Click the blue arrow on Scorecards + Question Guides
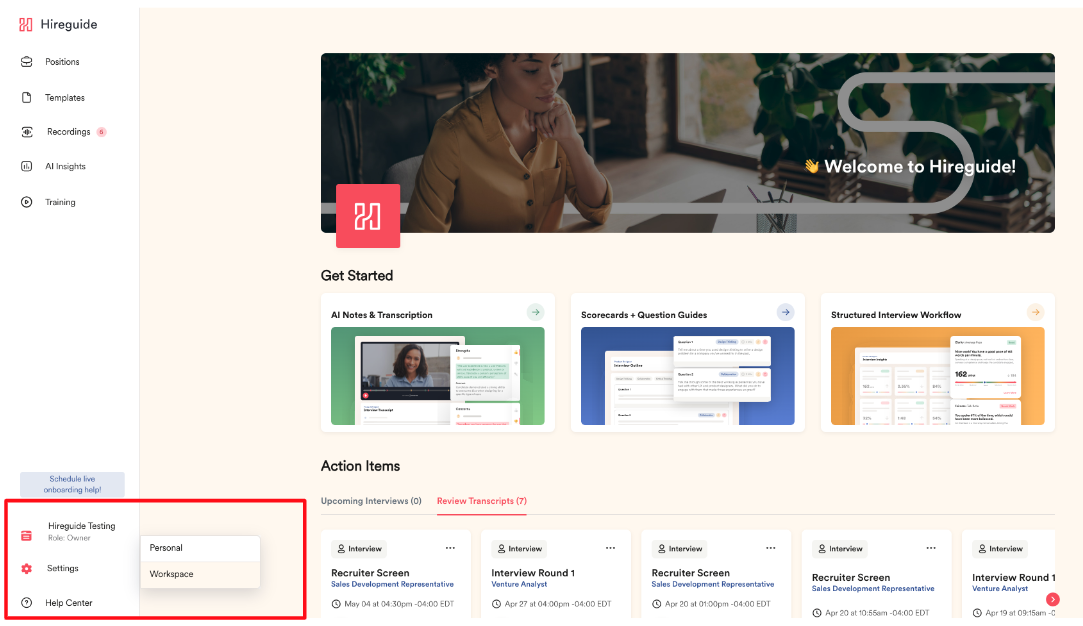This screenshot has height=626, width=1083. 785,312
